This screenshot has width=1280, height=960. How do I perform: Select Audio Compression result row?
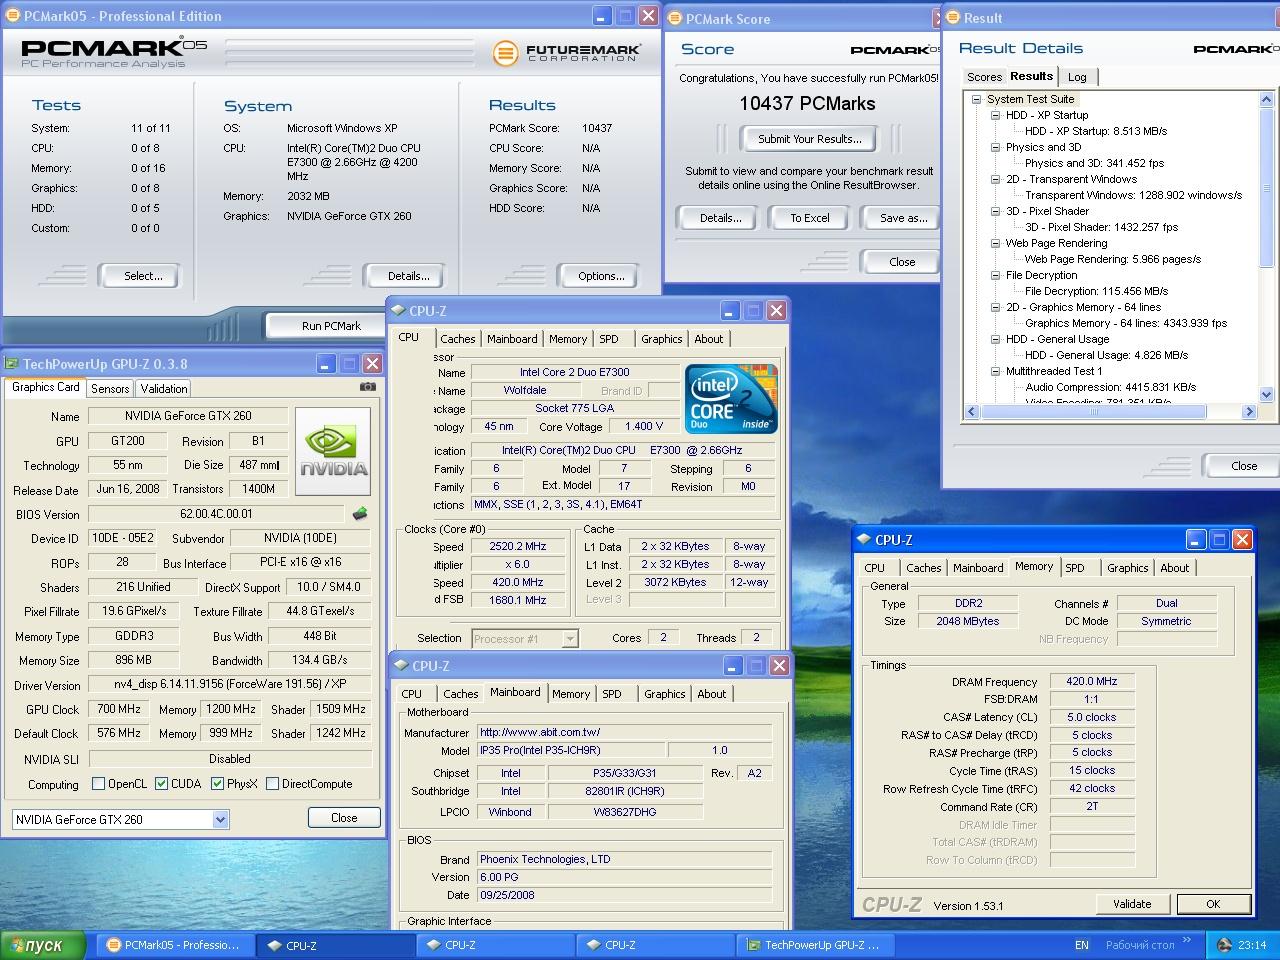point(1110,387)
